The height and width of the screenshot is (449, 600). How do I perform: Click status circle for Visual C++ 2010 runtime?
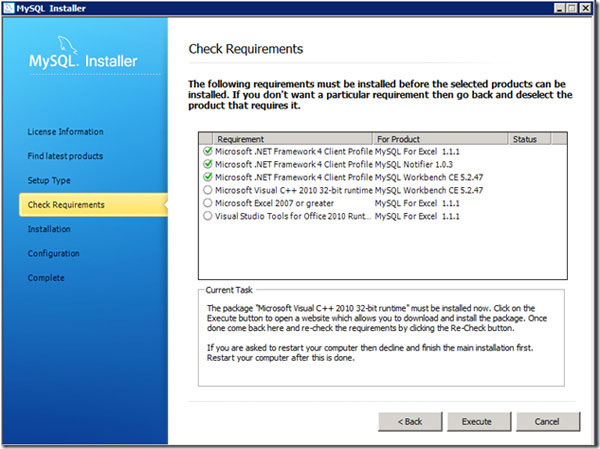click(x=207, y=190)
